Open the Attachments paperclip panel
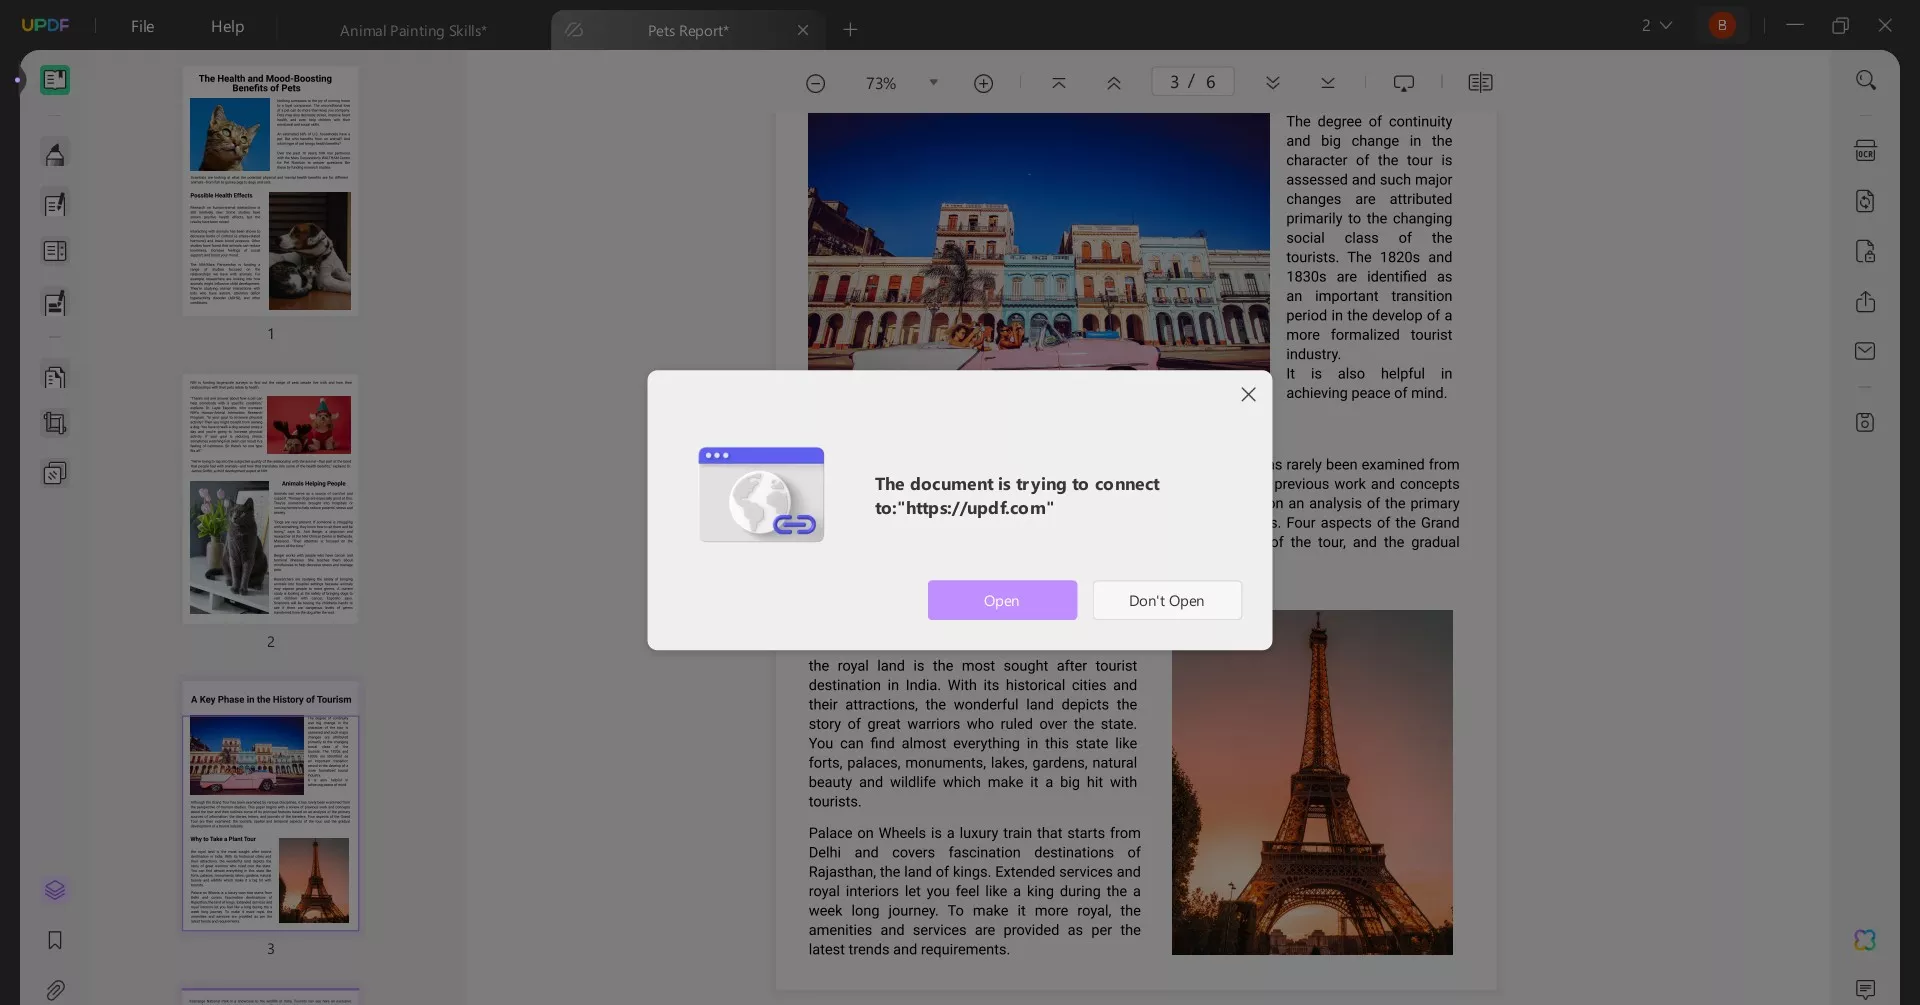The width and height of the screenshot is (1920, 1005). tap(55, 990)
